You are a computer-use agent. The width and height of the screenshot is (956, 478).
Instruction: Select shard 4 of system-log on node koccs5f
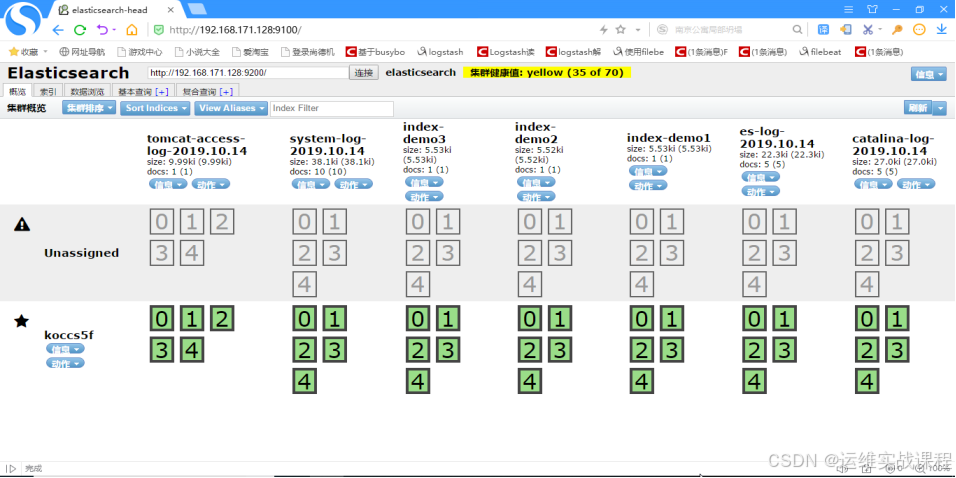(x=305, y=382)
